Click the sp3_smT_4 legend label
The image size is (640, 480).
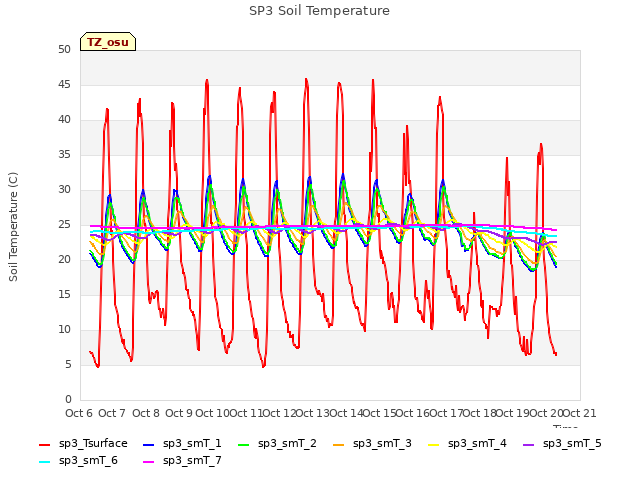(x=477, y=443)
